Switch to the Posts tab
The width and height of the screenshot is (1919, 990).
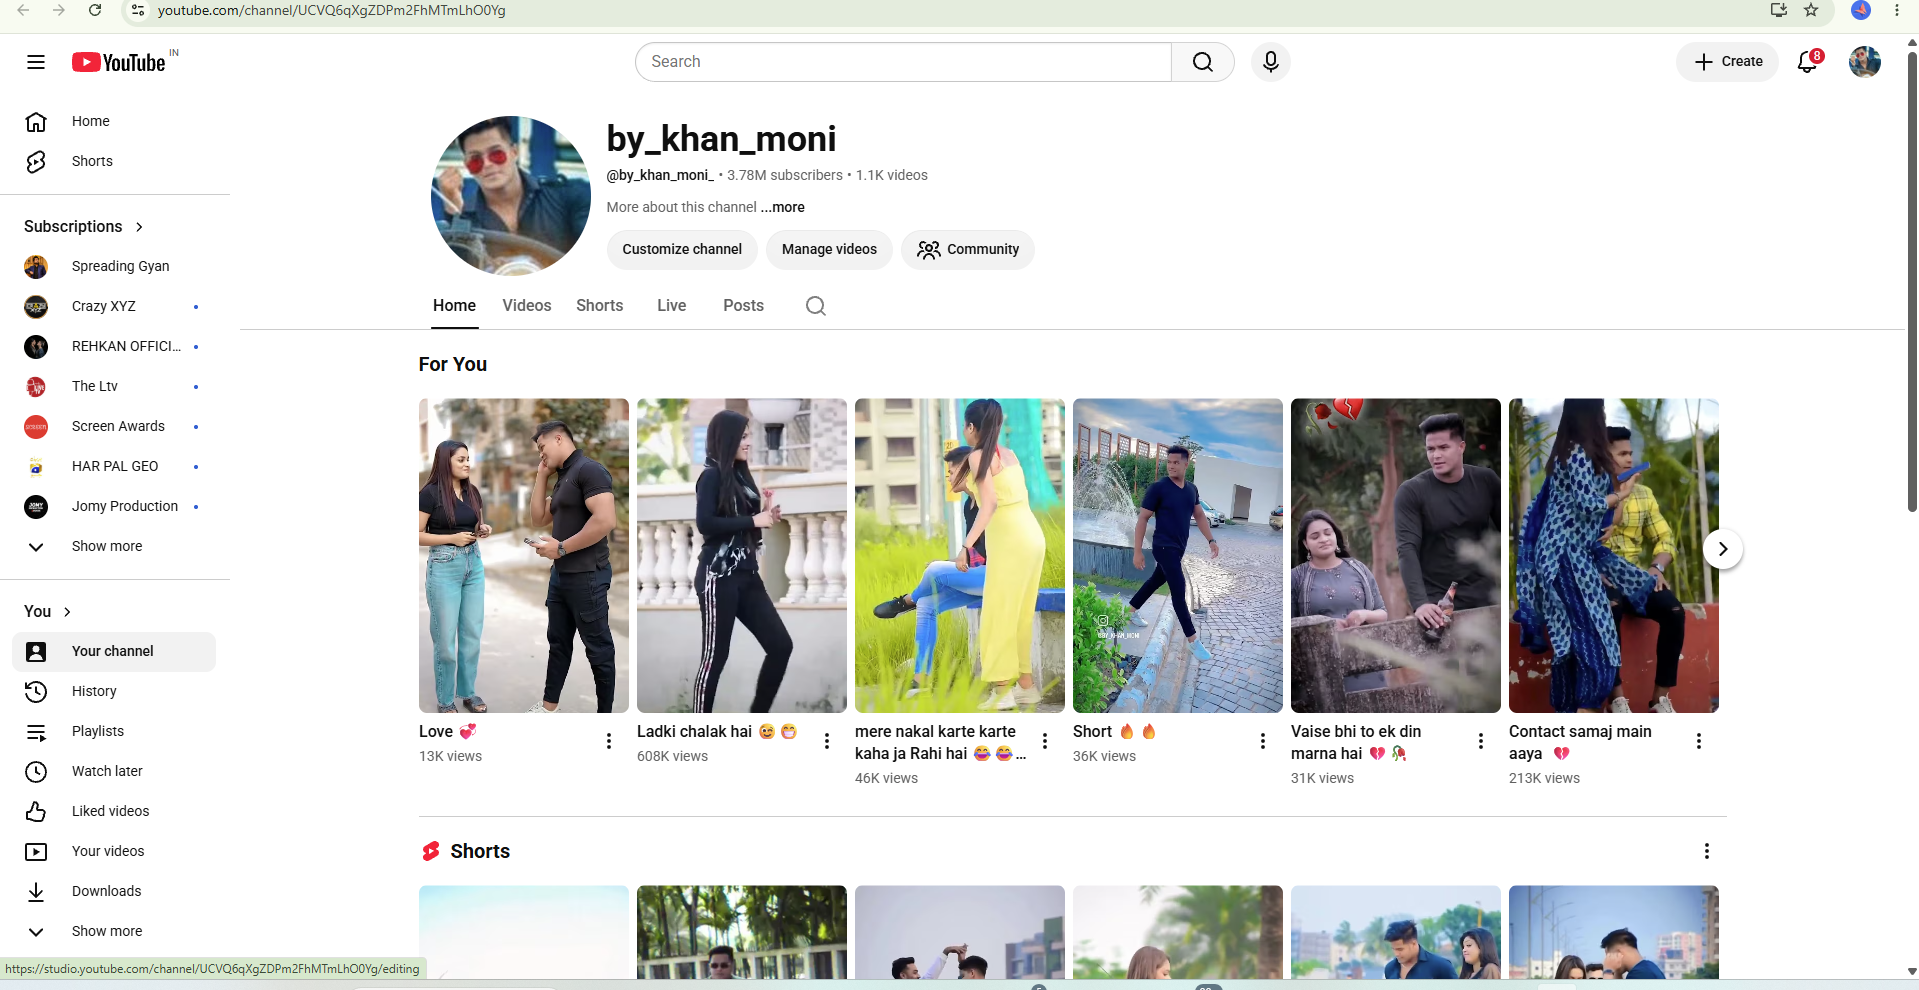[x=744, y=306]
